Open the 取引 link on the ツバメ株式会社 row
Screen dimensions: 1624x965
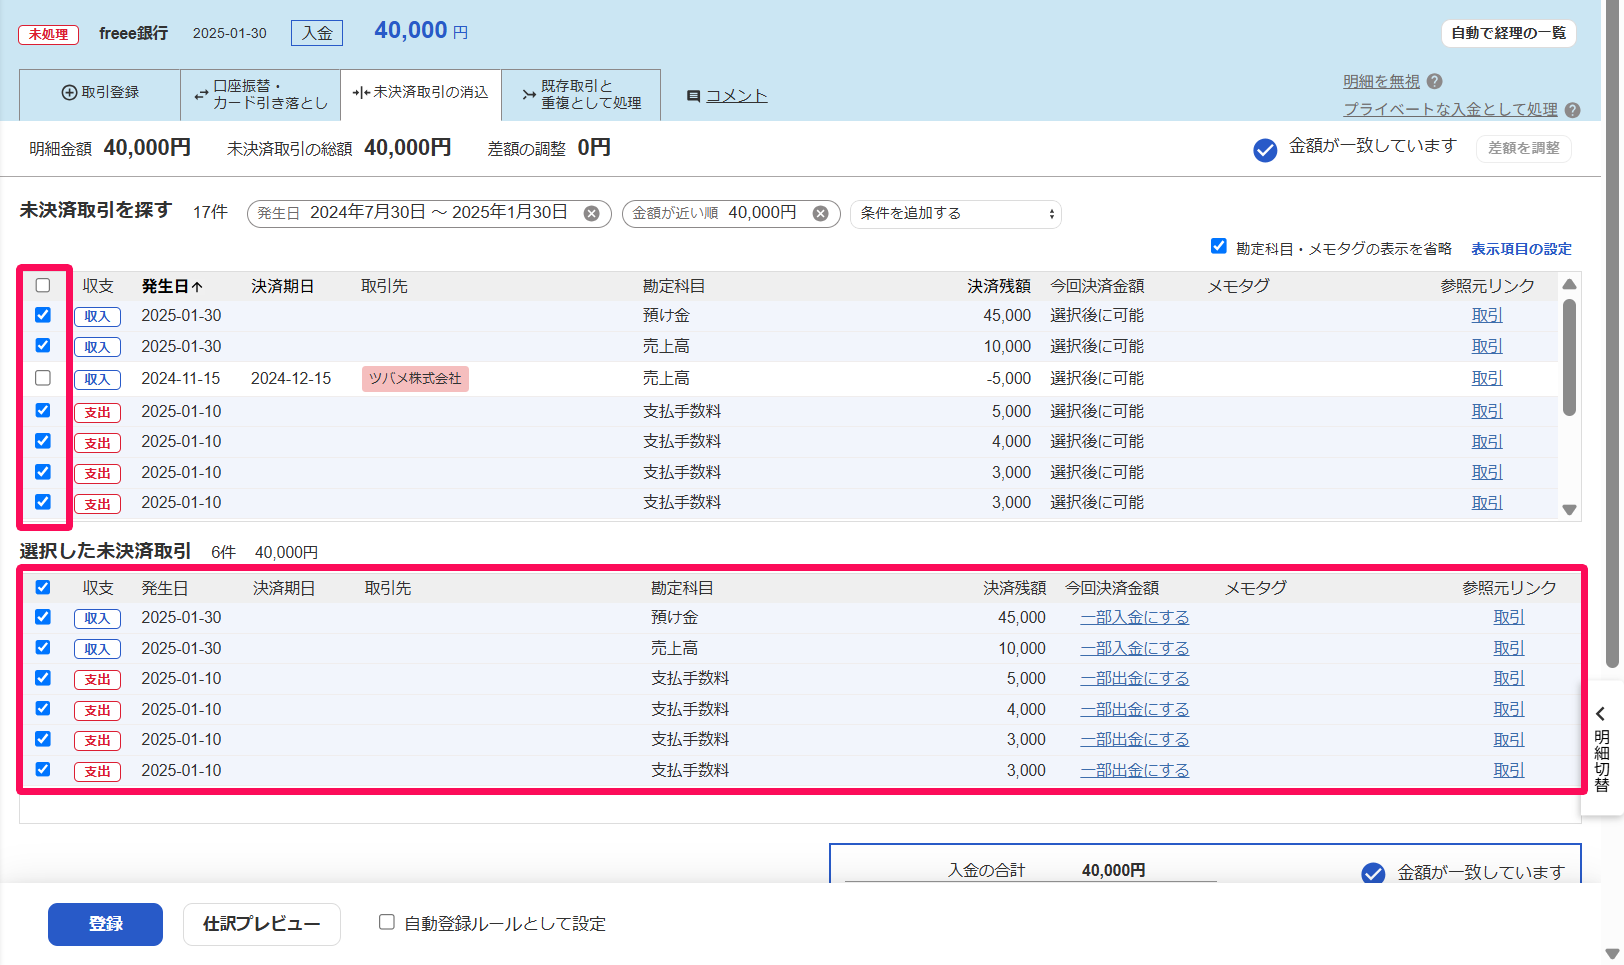(x=1487, y=379)
